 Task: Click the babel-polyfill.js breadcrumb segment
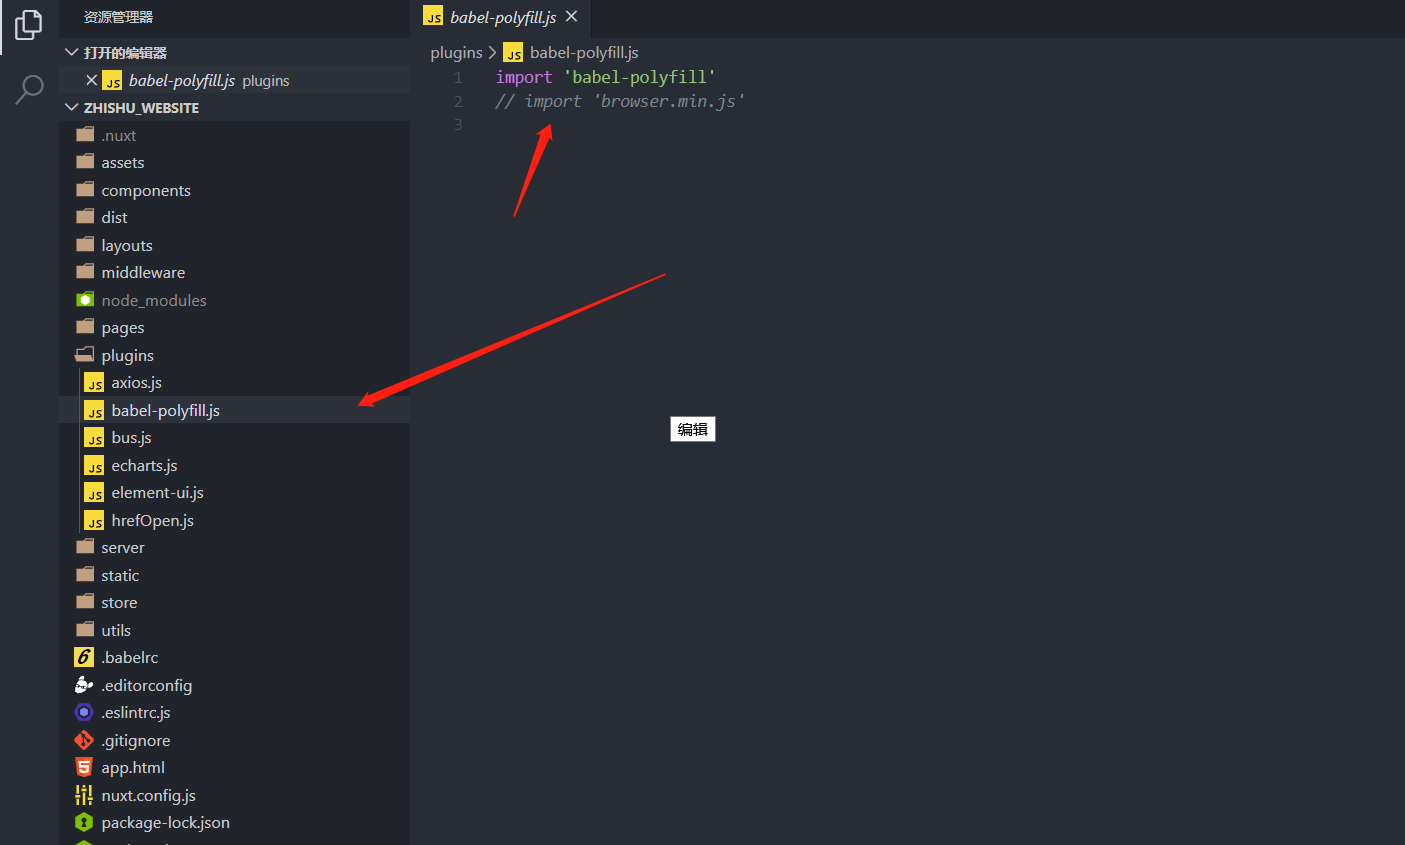(584, 52)
